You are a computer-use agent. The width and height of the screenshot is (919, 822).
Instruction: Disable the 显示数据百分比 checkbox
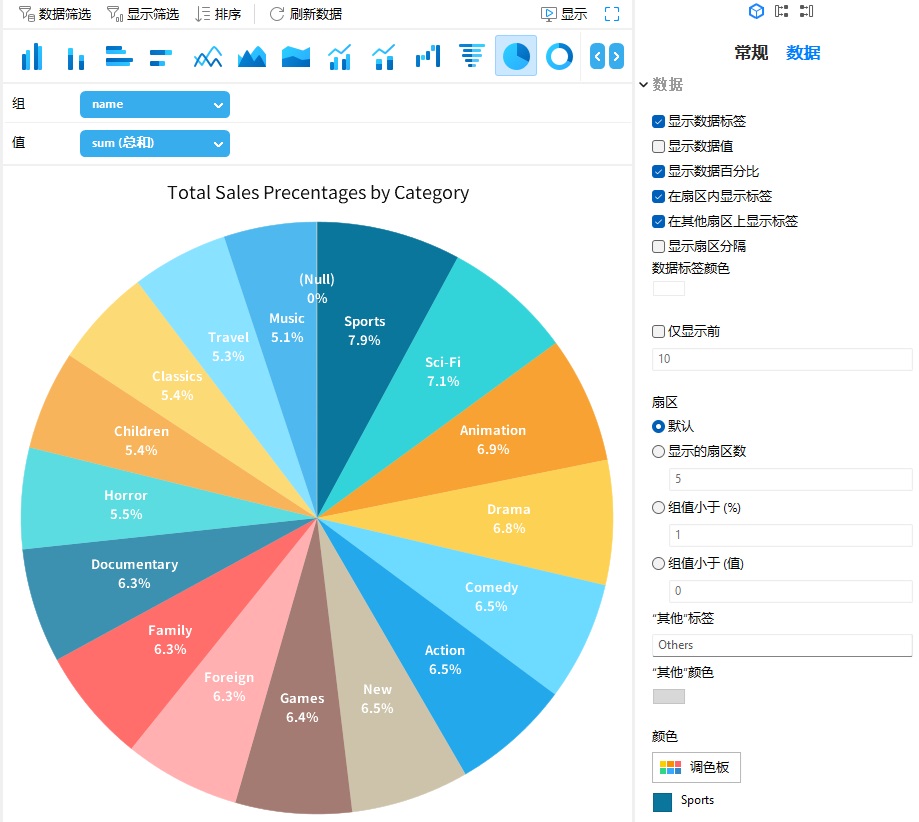point(657,171)
